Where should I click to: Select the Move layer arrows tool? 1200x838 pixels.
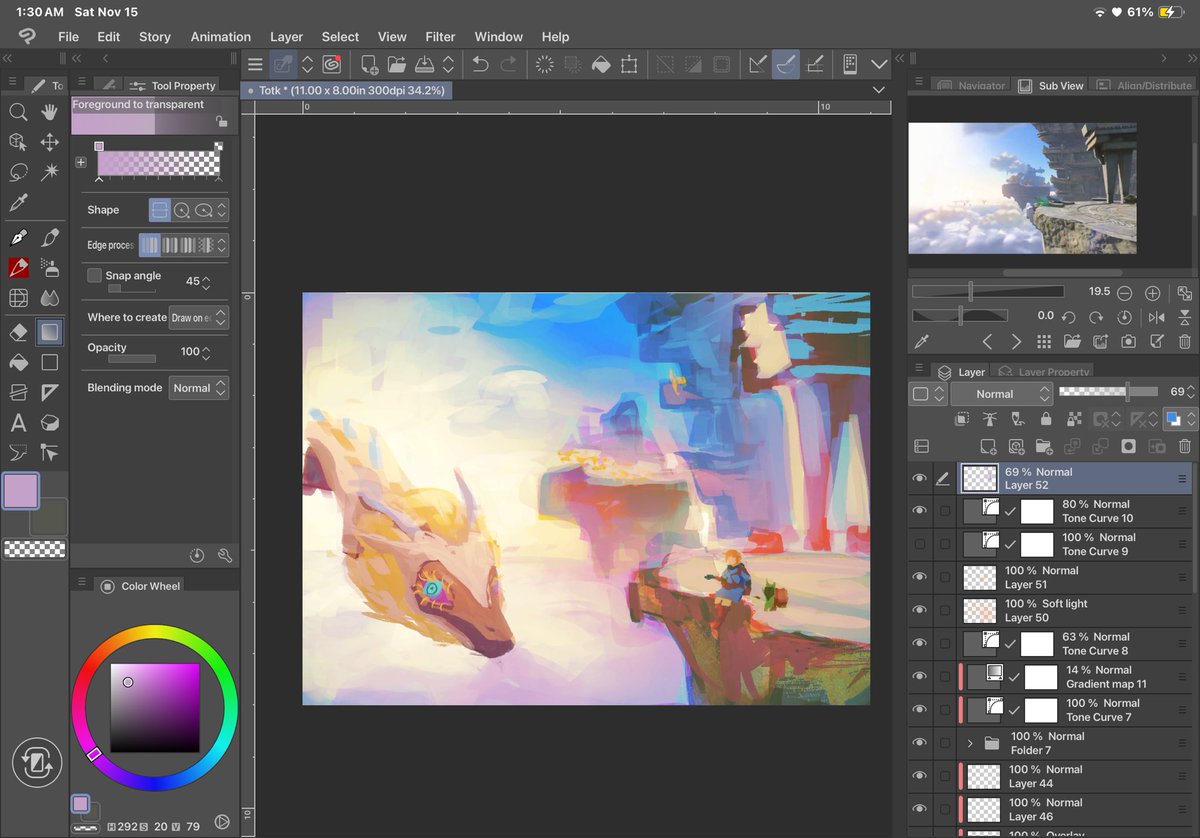(50, 143)
